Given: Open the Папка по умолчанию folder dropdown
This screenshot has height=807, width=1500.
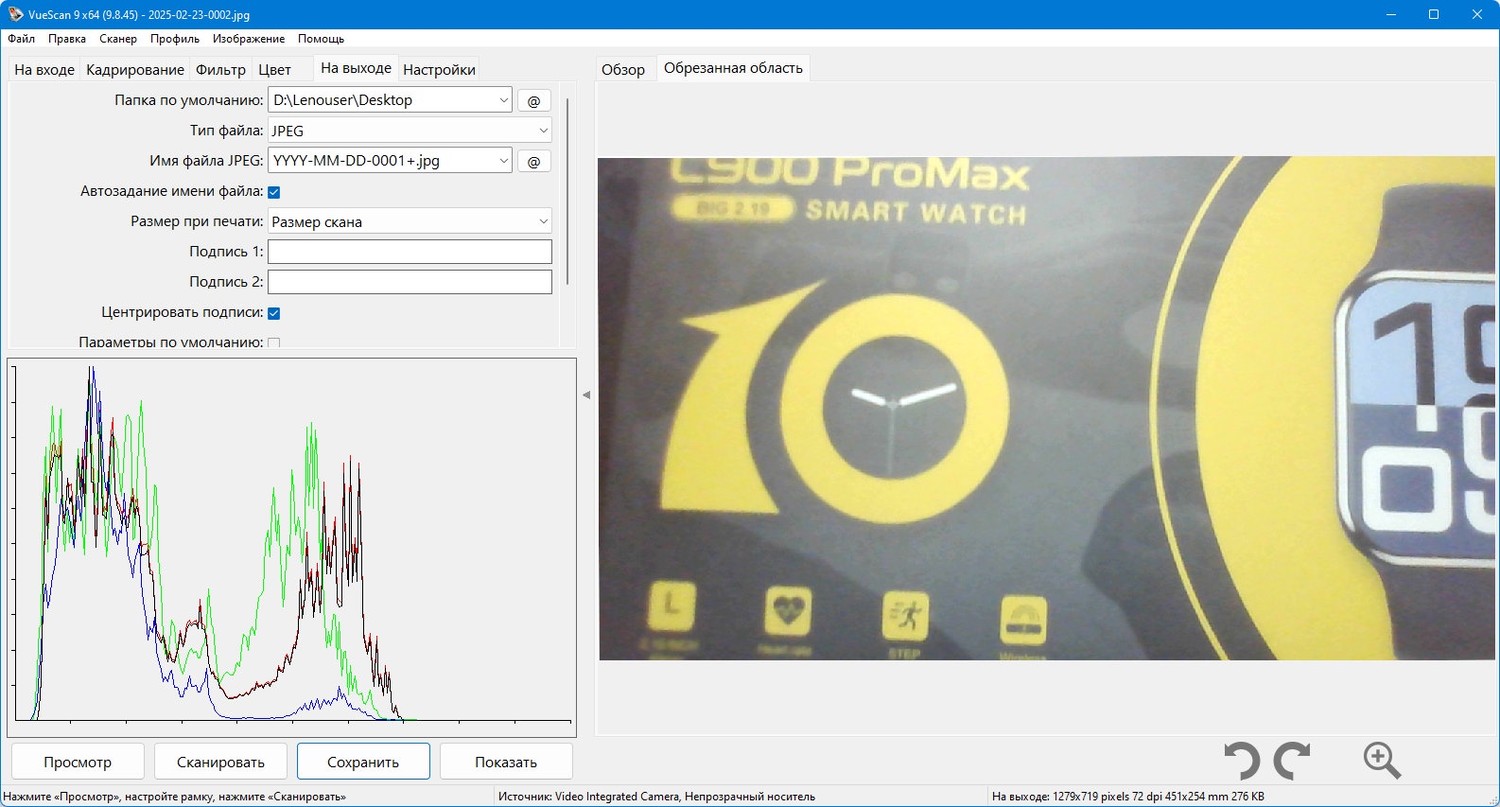Looking at the screenshot, I should tap(390, 100).
